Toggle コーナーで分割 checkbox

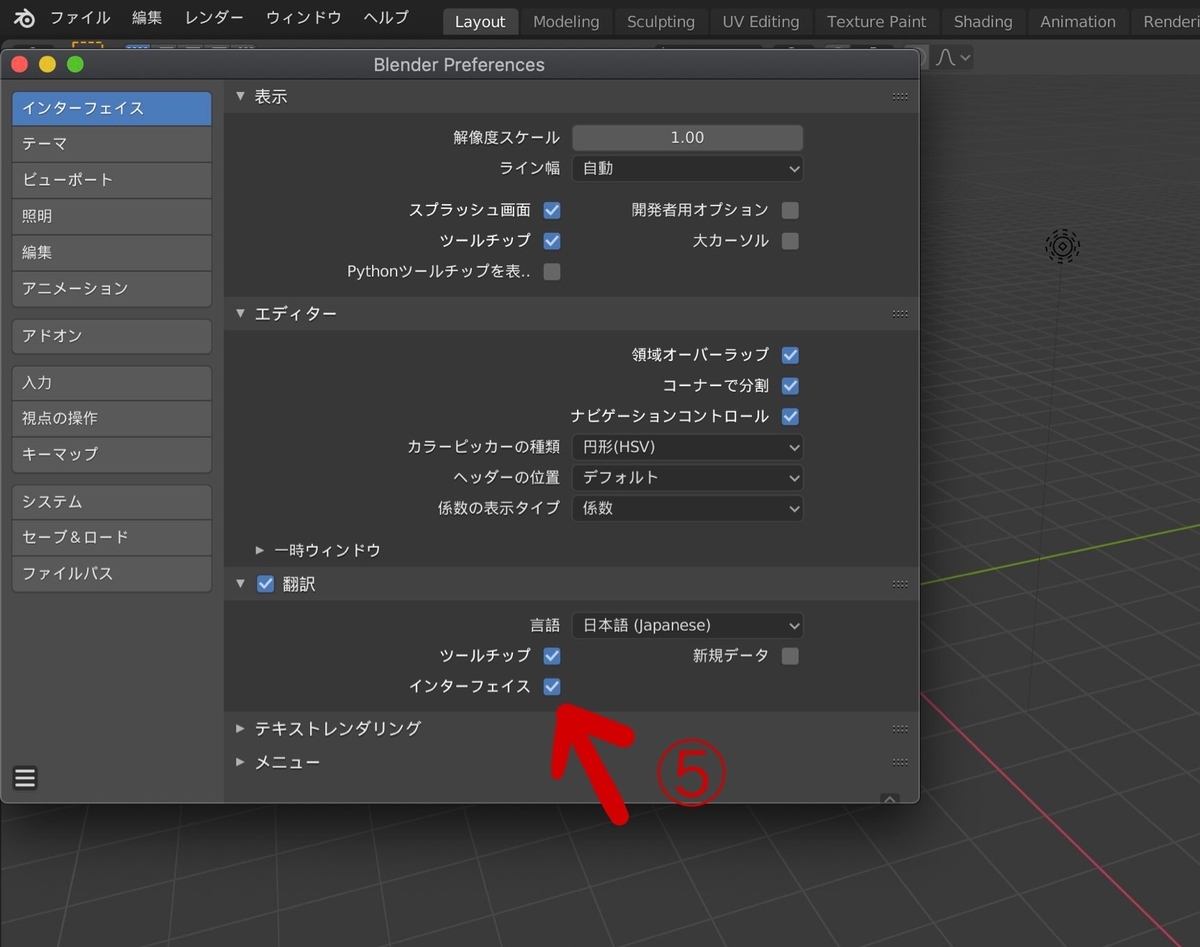click(790, 386)
